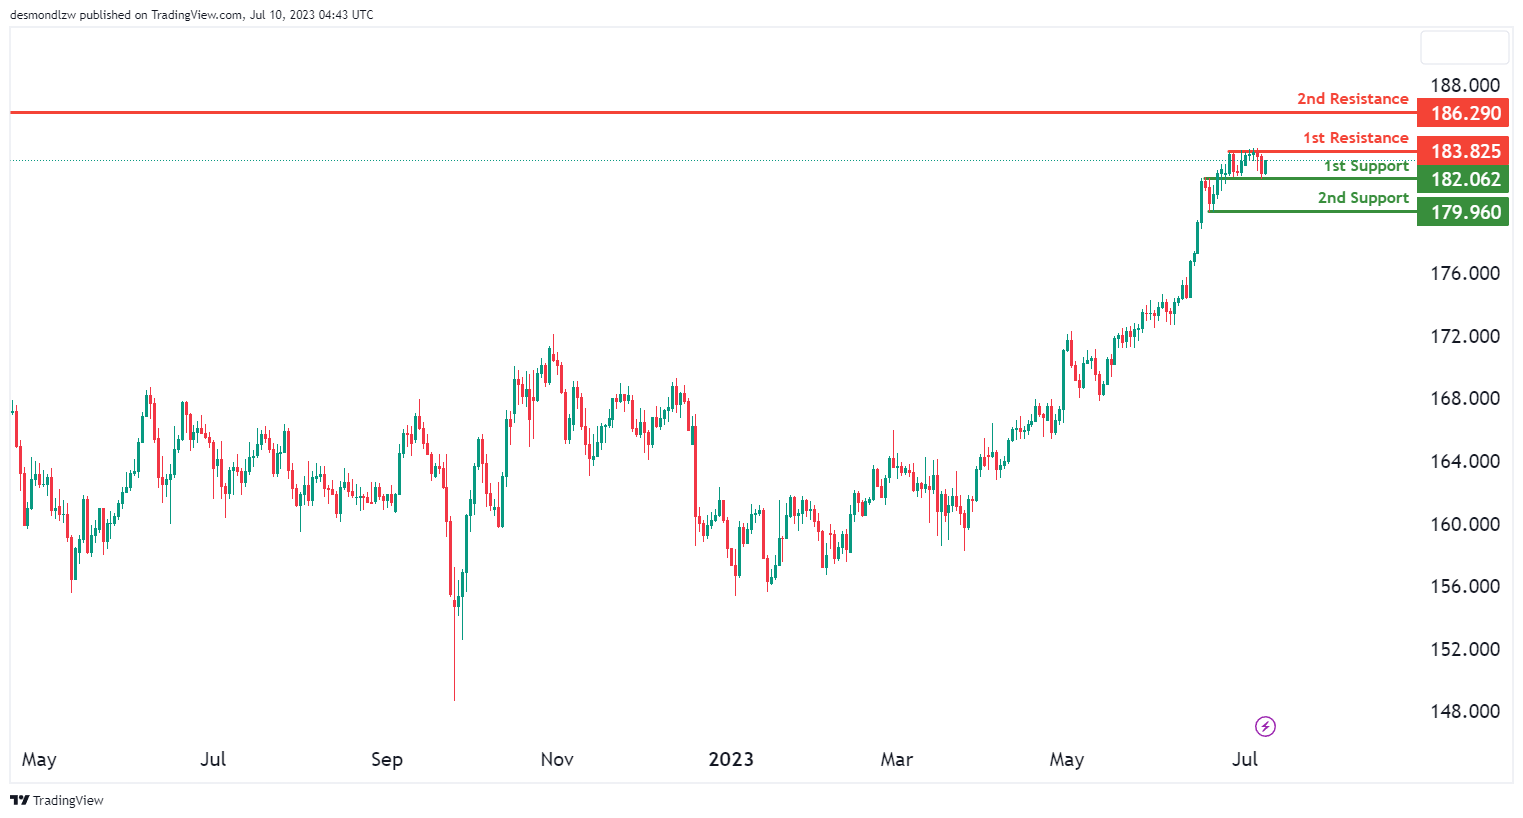
Task: Select the "1st Resistance" text label
Action: tap(1355, 137)
